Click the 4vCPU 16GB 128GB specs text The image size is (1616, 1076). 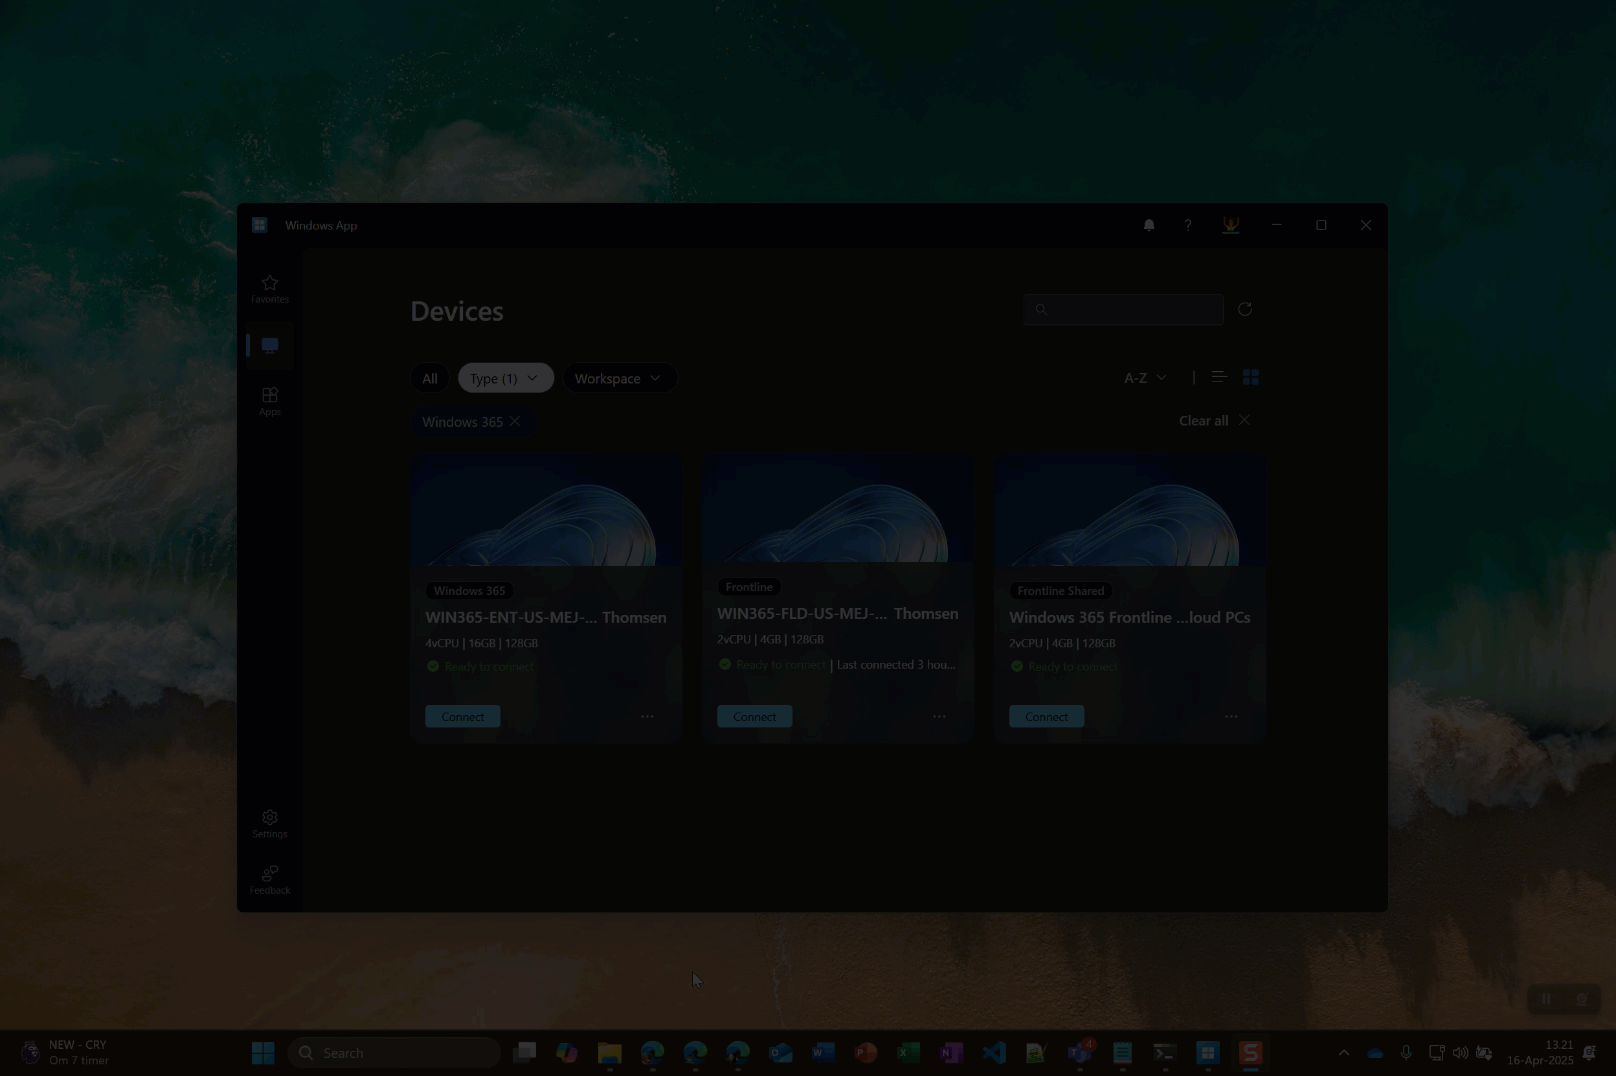[x=482, y=643]
